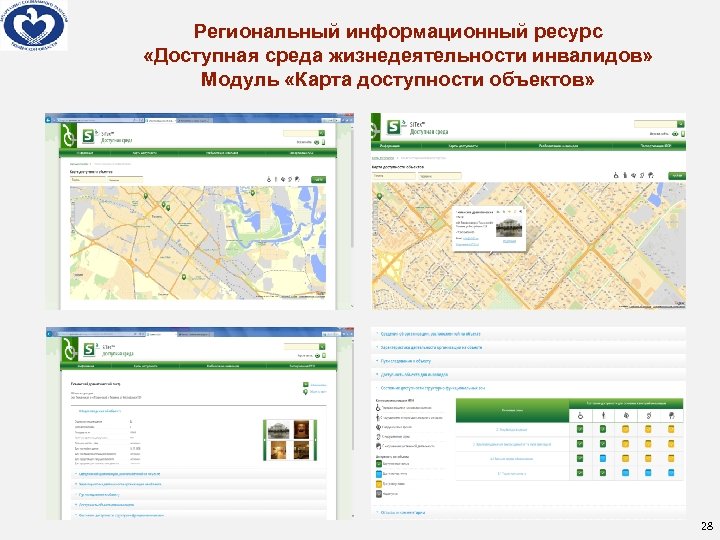Open 'Информация' menu in top-right screenshot
Image resolution: width=720 pixels, height=540 pixels.
pos(390,146)
